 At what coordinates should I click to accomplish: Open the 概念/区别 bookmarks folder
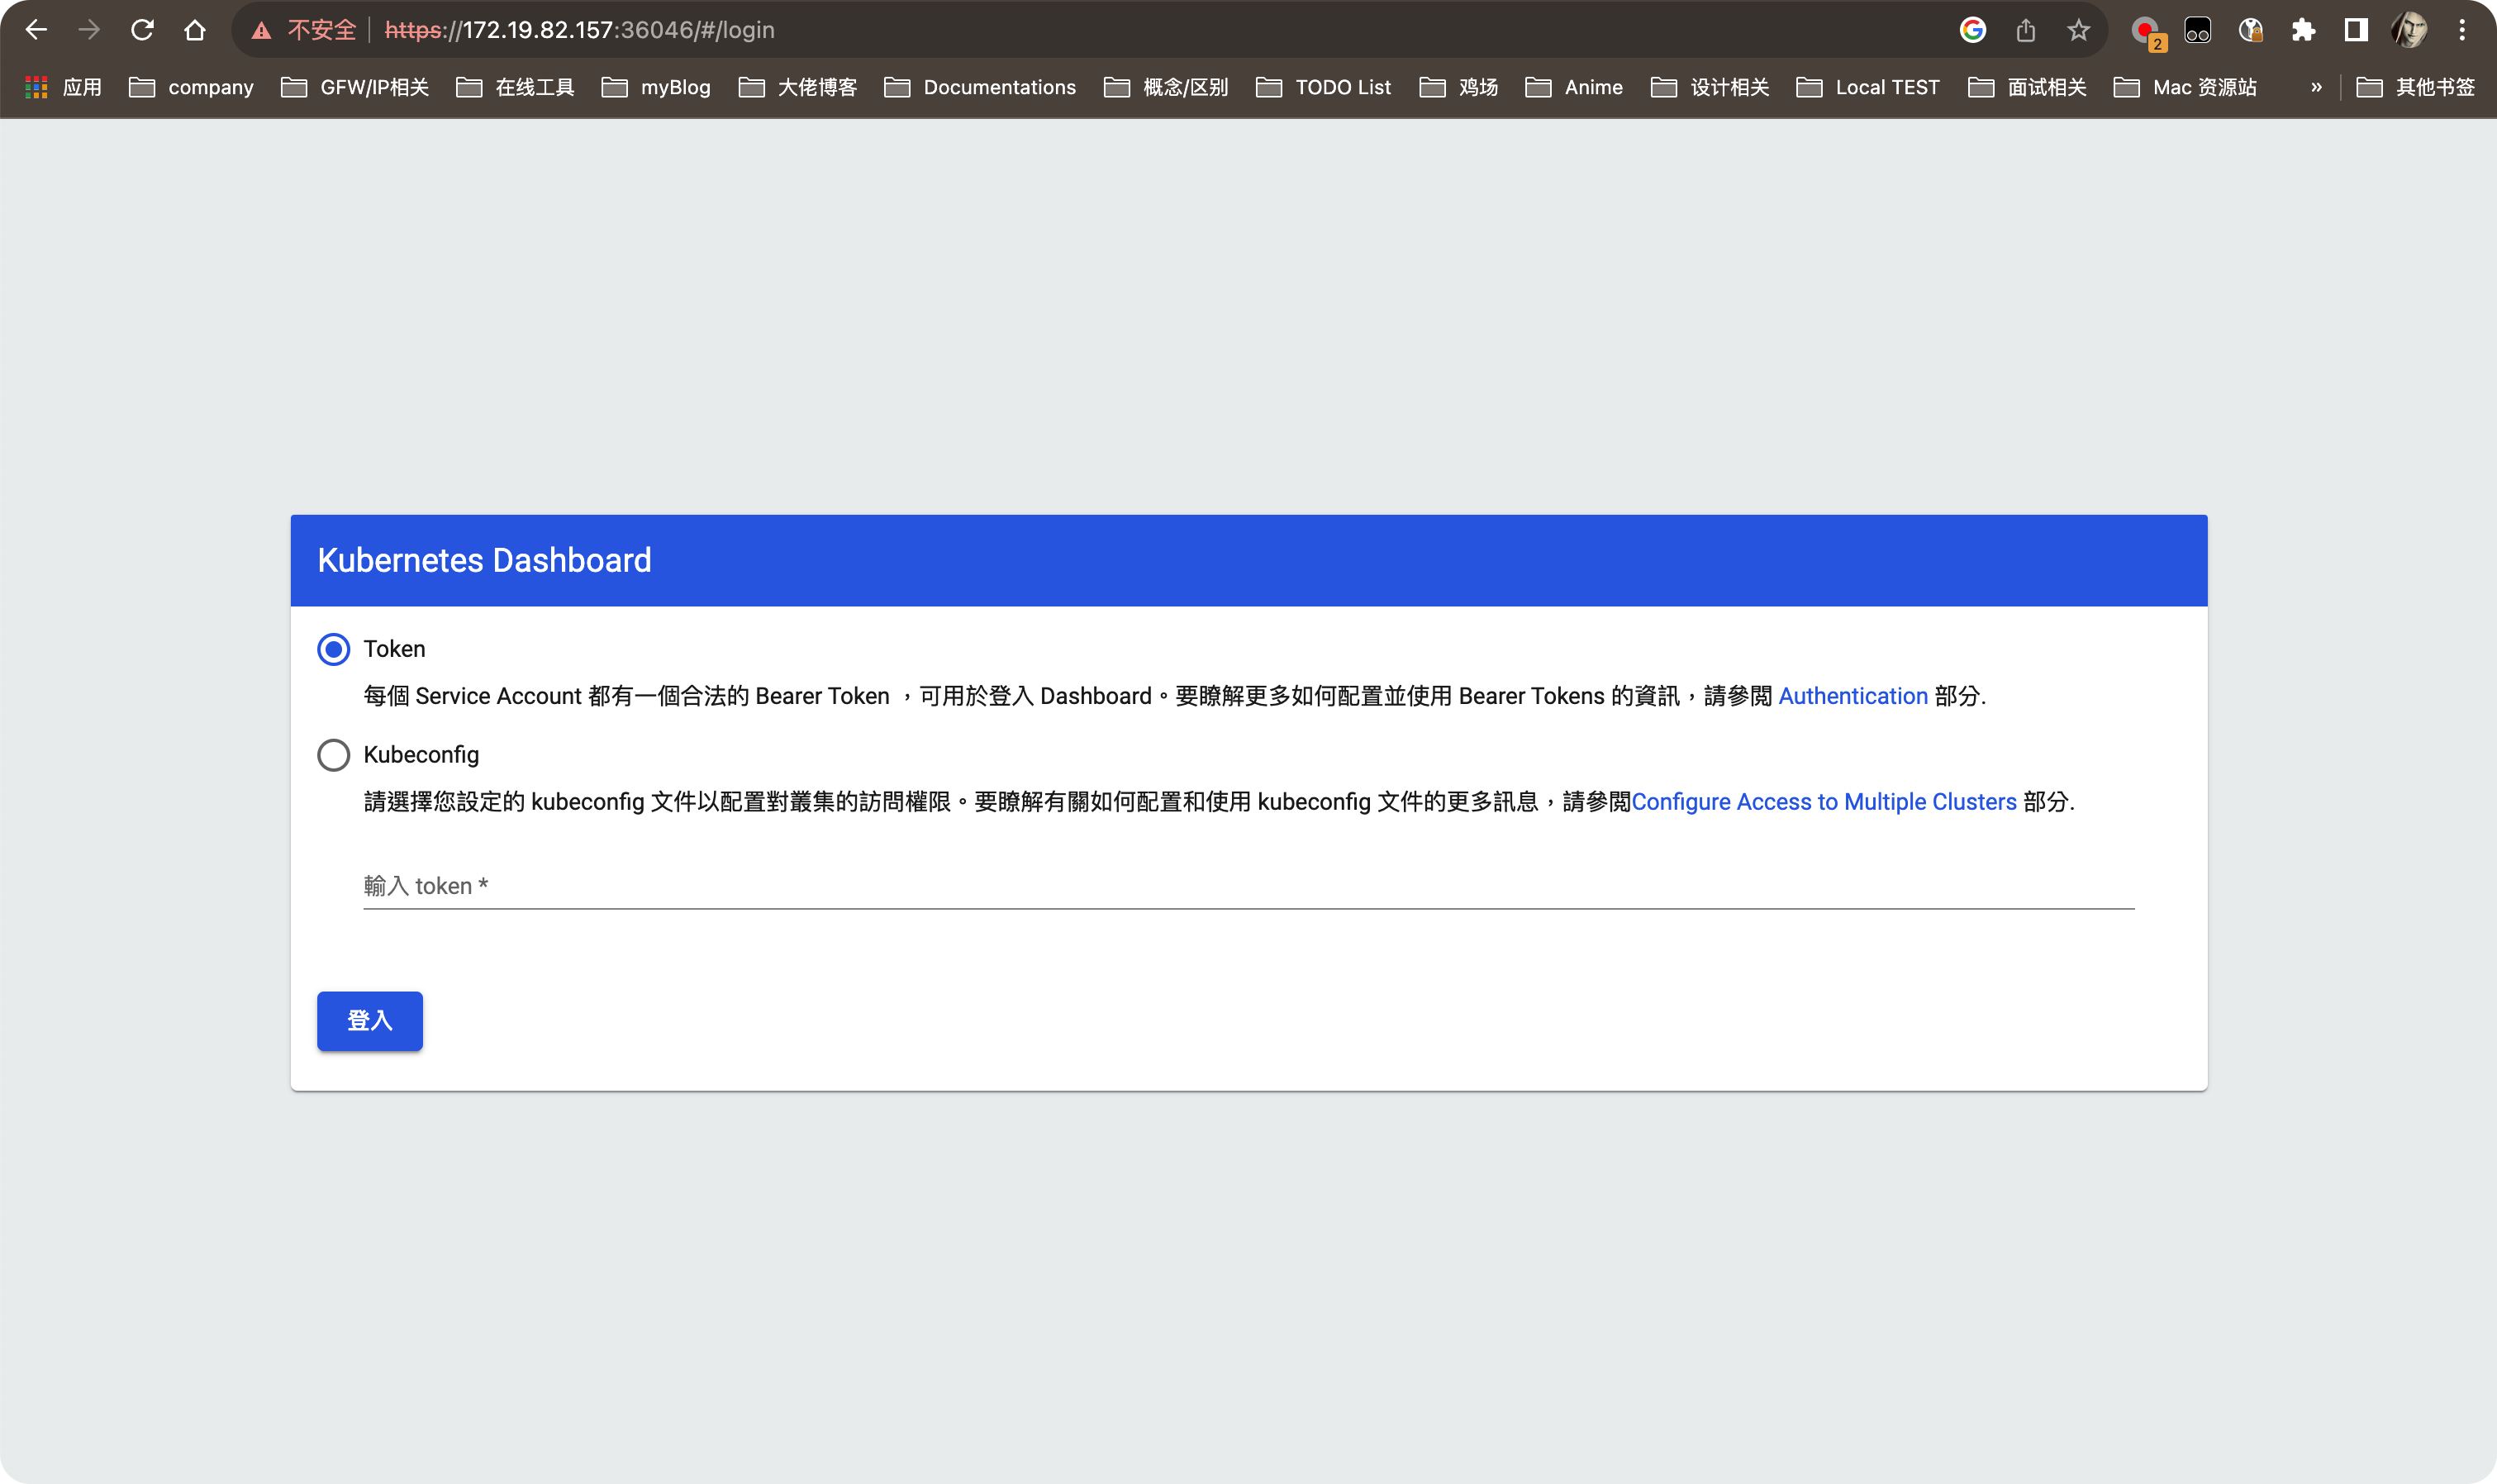pyautogui.click(x=1166, y=87)
